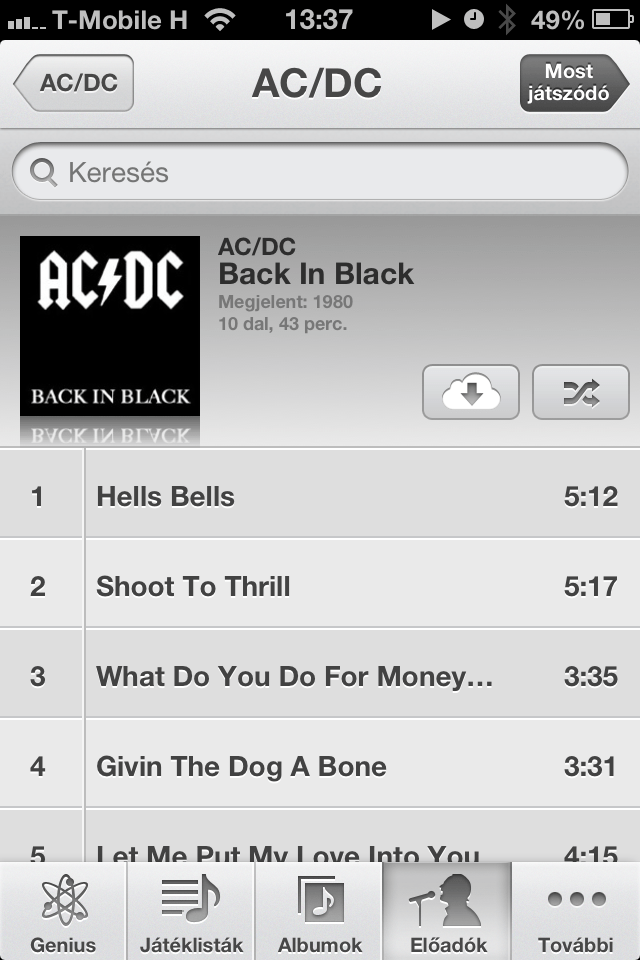Viewport: 640px width, 960px height.
Task: Play track 5 Let Me Put My Love
Action: (320, 836)
